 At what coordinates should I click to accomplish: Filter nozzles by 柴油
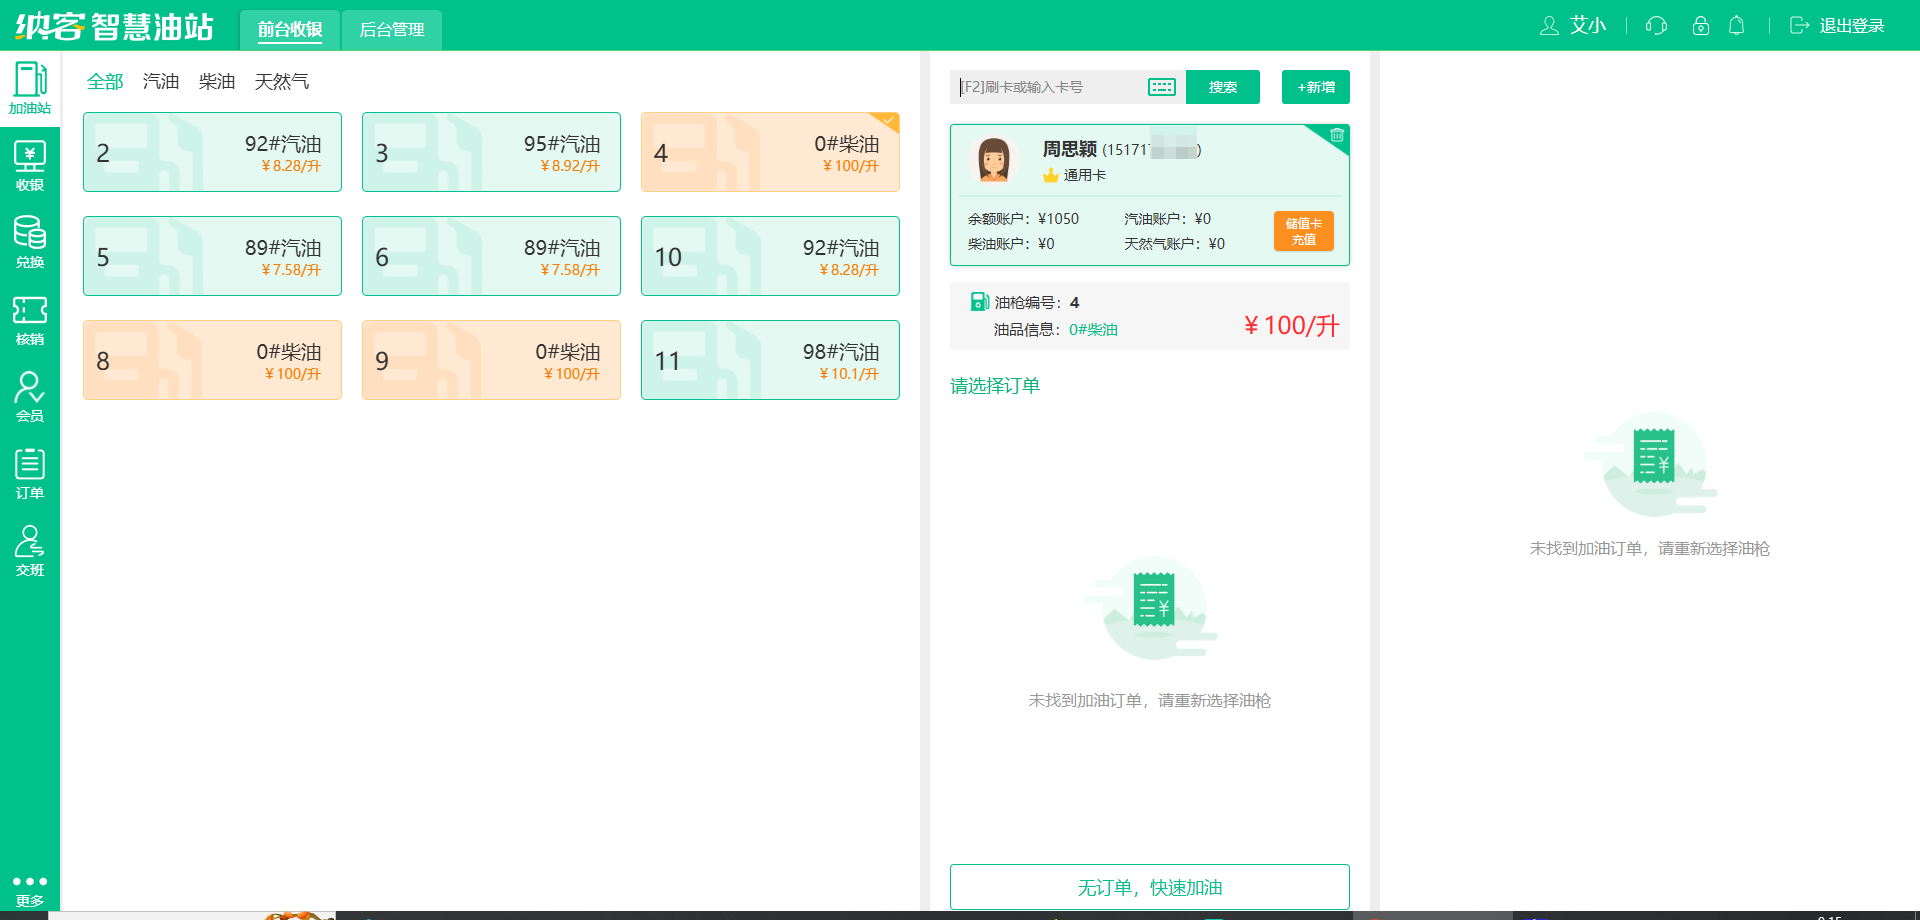click(x=217, y=81)
